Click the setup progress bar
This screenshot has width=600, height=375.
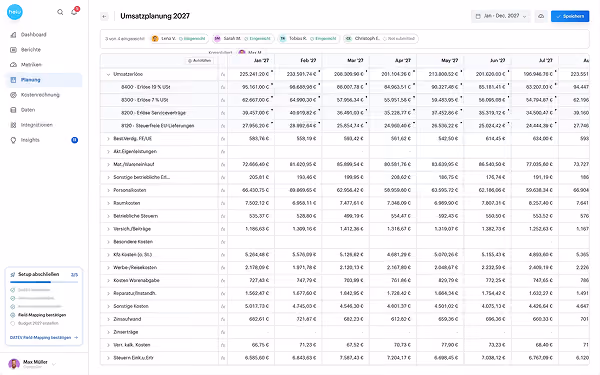click(x=44, y=282)
